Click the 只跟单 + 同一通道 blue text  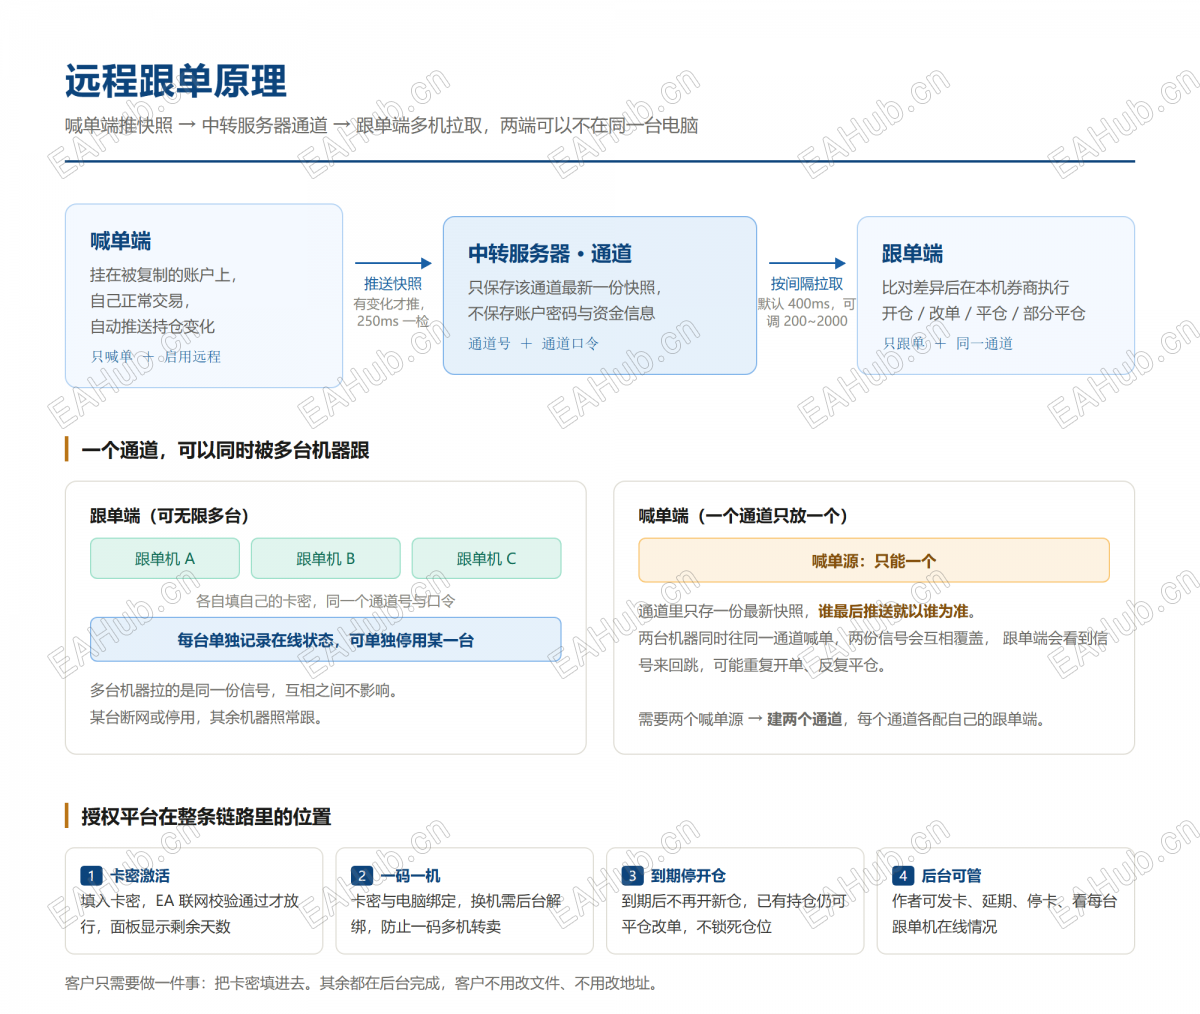(x=948, y=343)
